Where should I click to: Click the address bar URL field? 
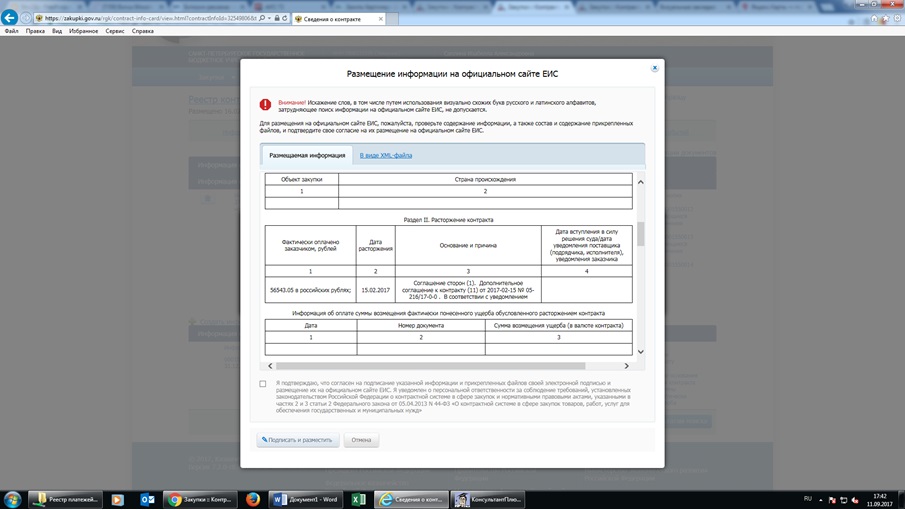click(150, 18)
